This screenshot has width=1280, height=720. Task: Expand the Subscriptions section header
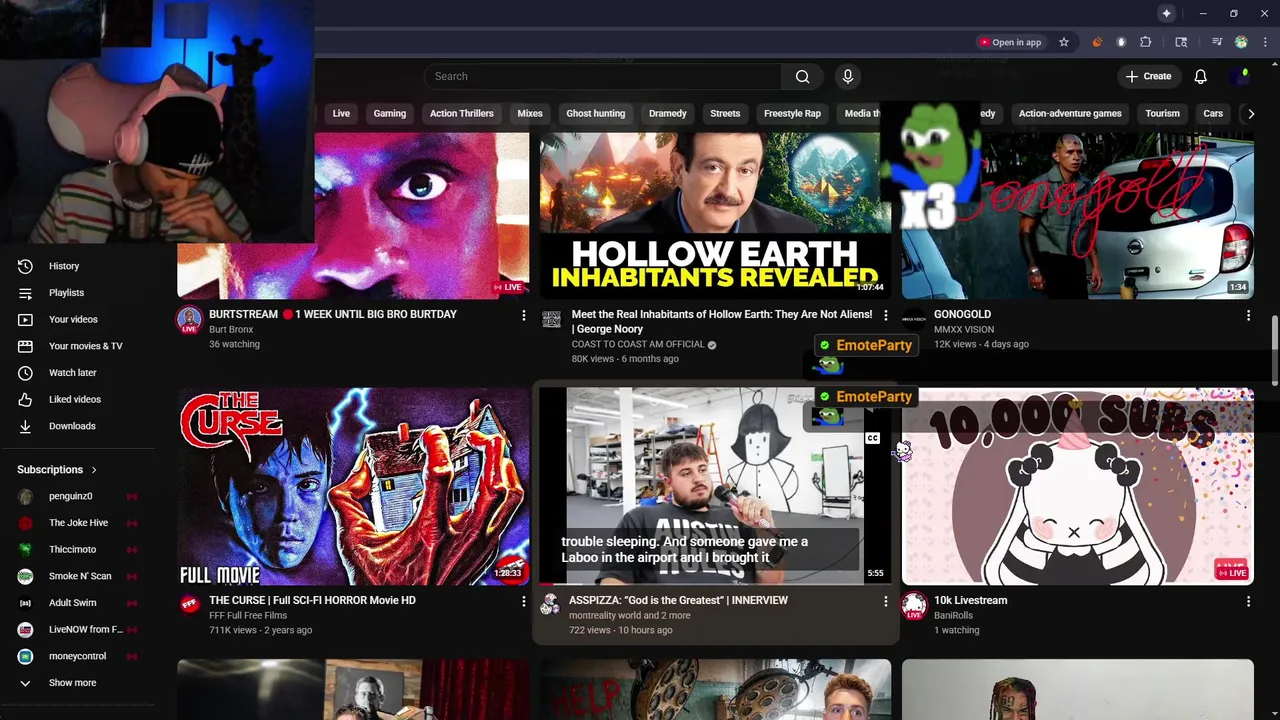click(x=58, y=470)
